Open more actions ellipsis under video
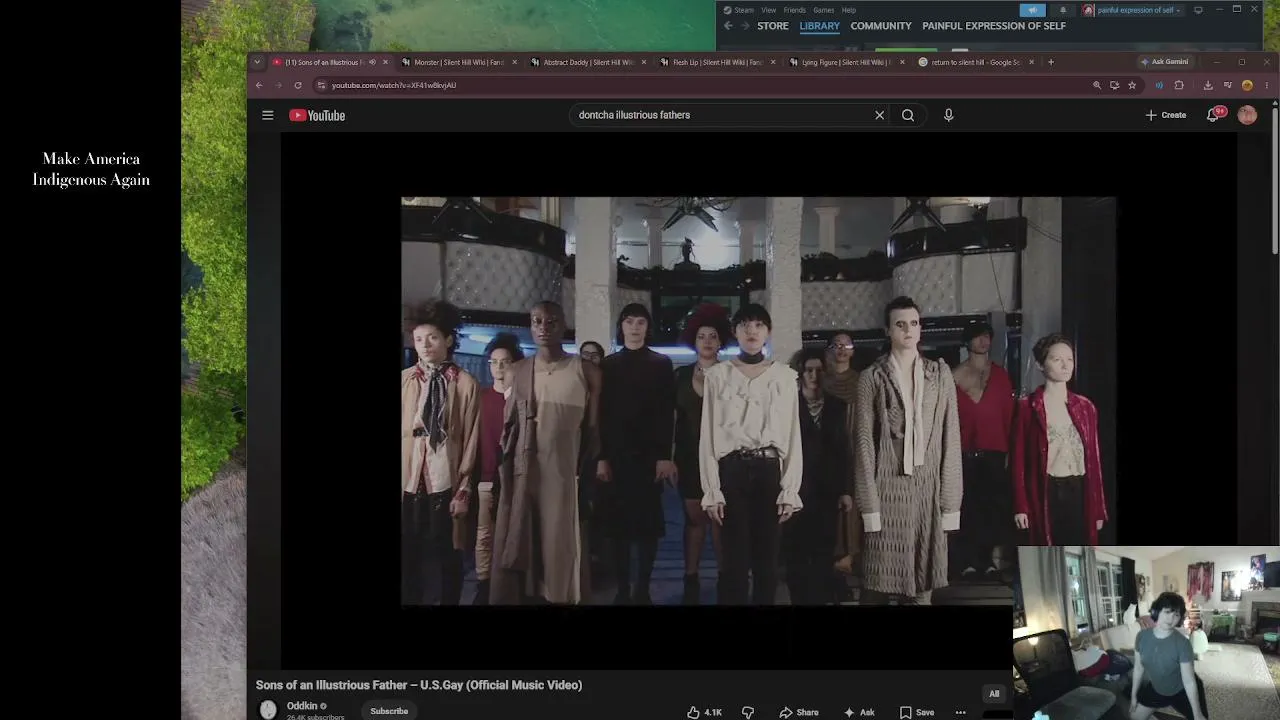This screenshot has height=720, width=1280. coord(960,712)
